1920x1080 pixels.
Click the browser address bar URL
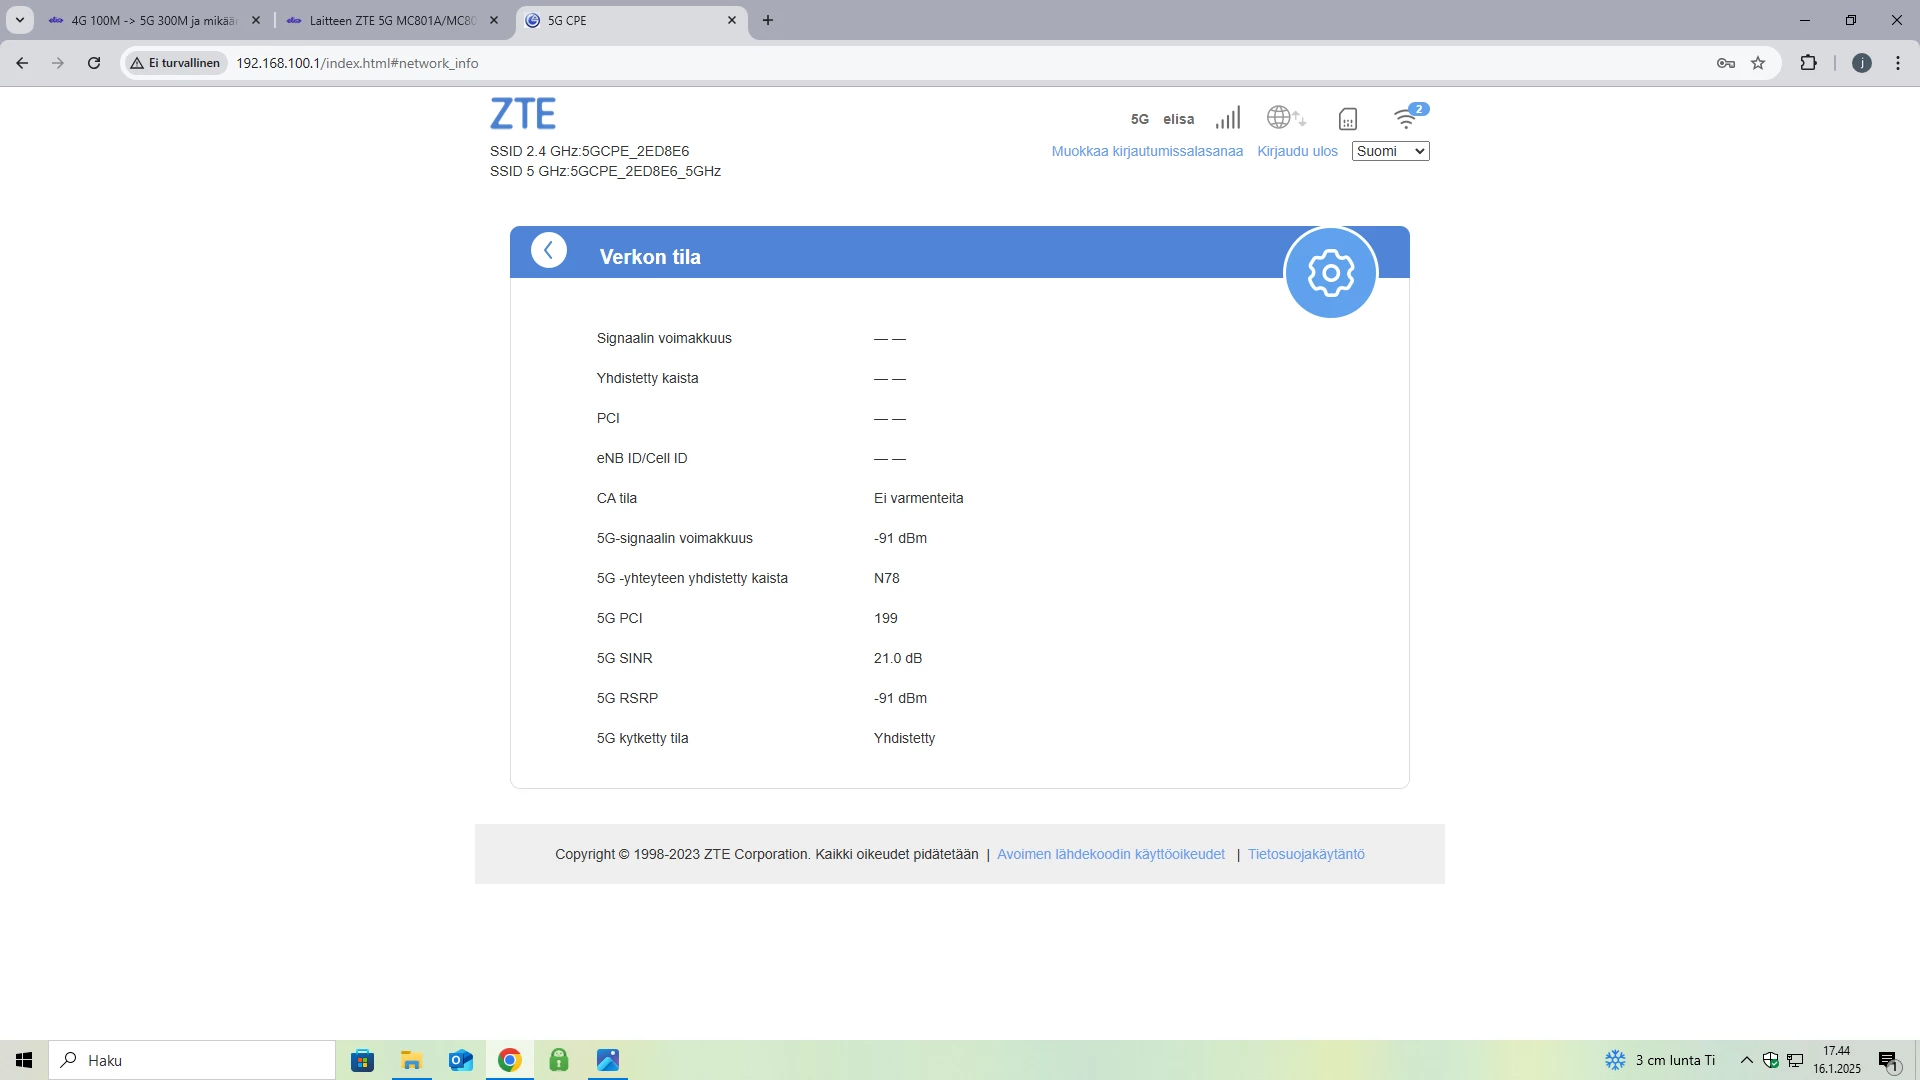click(x=357, y=63)
